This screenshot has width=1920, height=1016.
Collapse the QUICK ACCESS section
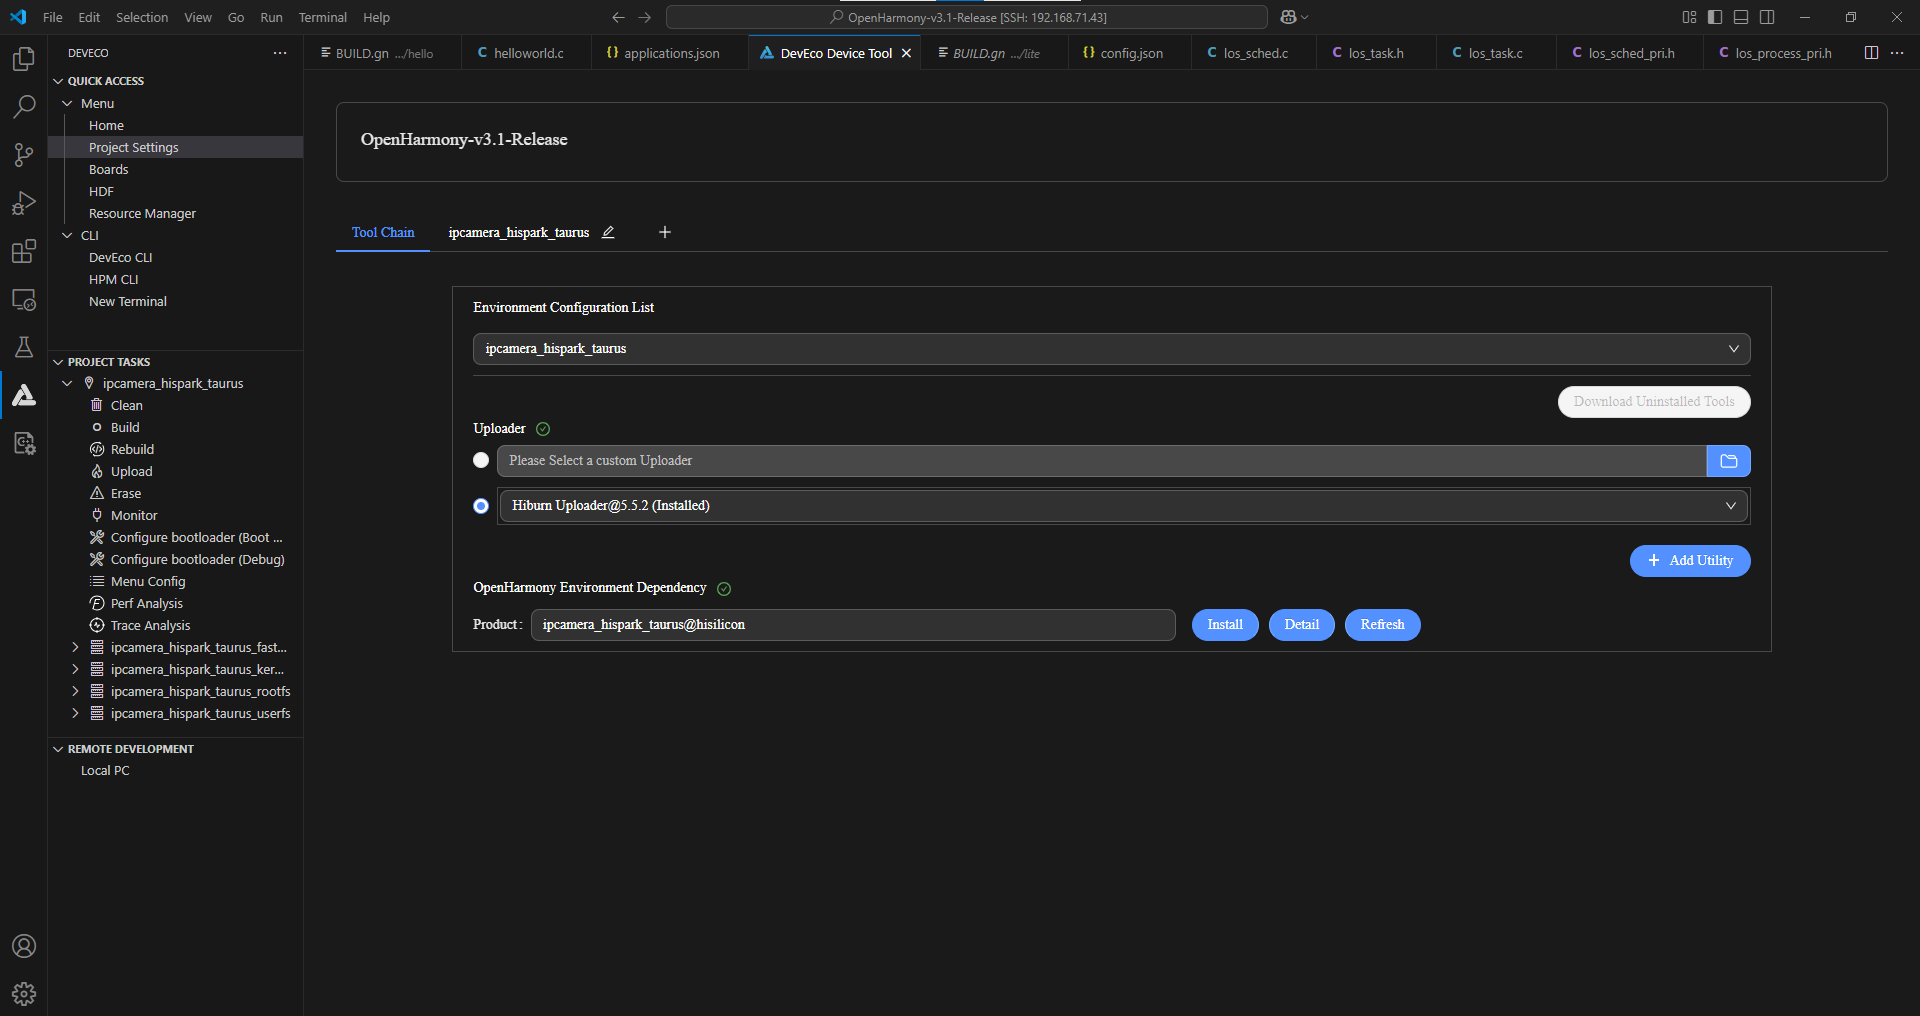click(x=58, y=81)
